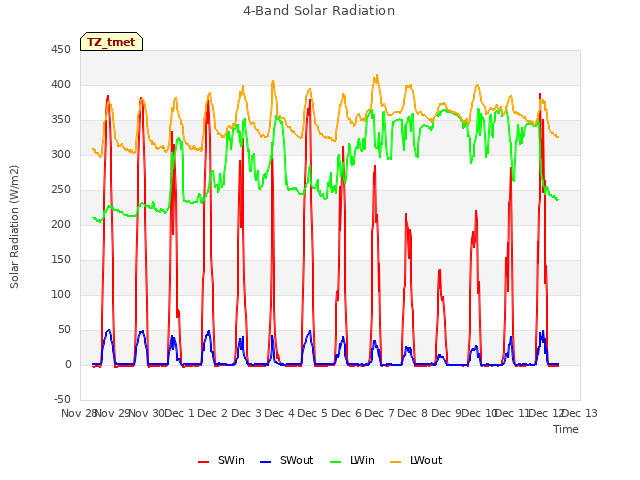Click the Dec 8 x-axis label

(413, 413)
